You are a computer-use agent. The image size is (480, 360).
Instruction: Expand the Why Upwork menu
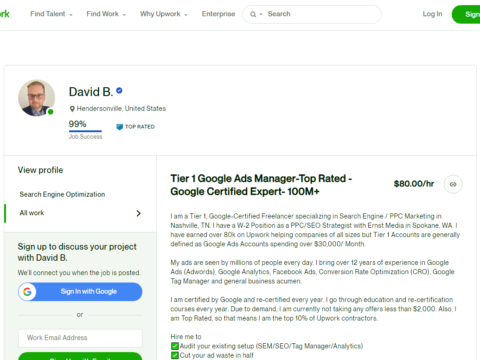164,14
